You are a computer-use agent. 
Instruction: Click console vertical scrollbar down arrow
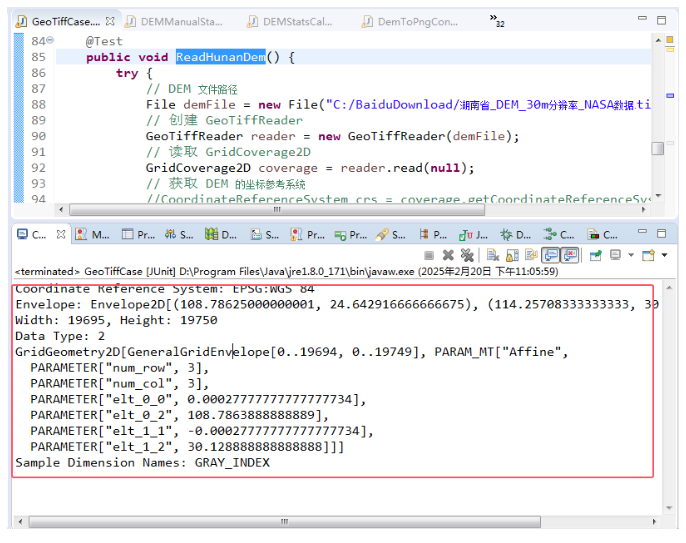click(669, 508)
